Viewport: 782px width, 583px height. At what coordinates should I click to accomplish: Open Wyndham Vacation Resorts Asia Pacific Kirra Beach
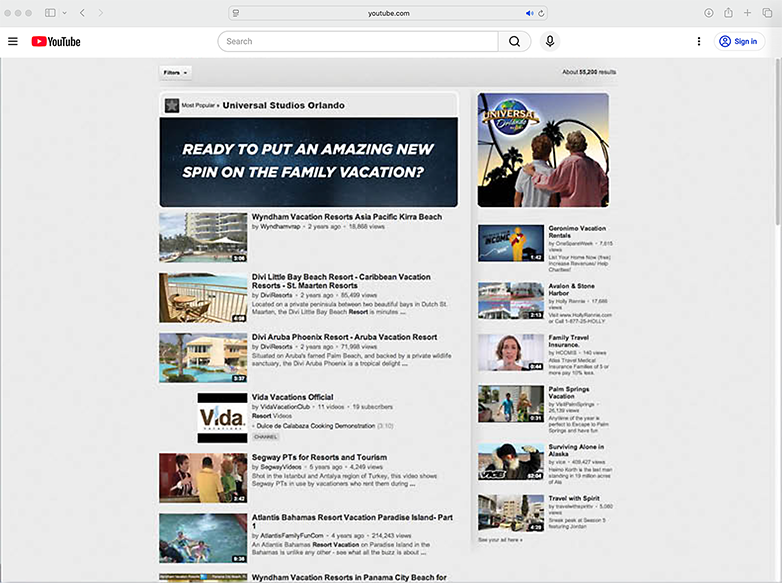point(346,217)
